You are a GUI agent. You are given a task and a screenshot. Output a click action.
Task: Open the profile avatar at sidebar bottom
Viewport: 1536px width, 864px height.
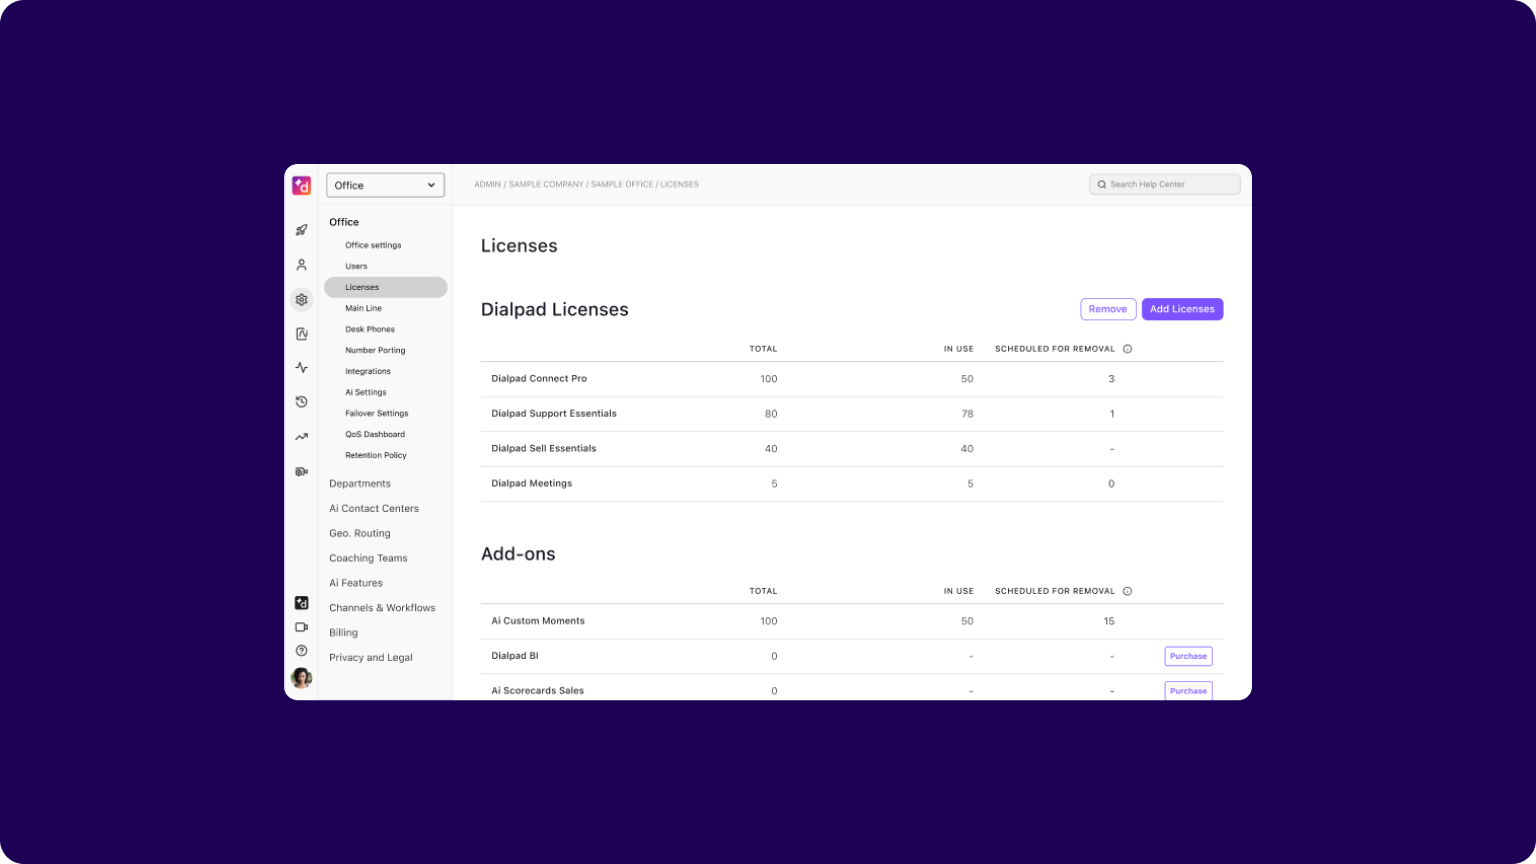(x=301, y=678)
